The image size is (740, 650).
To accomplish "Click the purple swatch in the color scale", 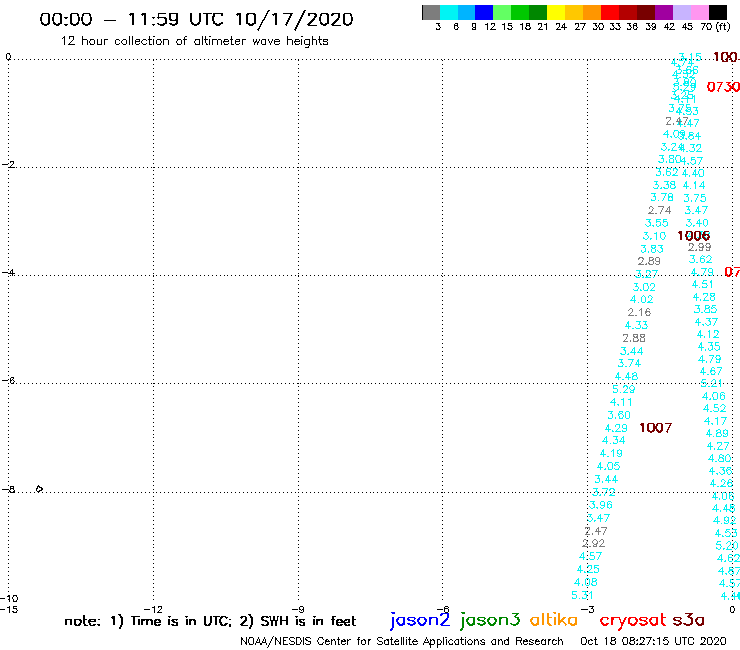I will [x=664, y=12].
